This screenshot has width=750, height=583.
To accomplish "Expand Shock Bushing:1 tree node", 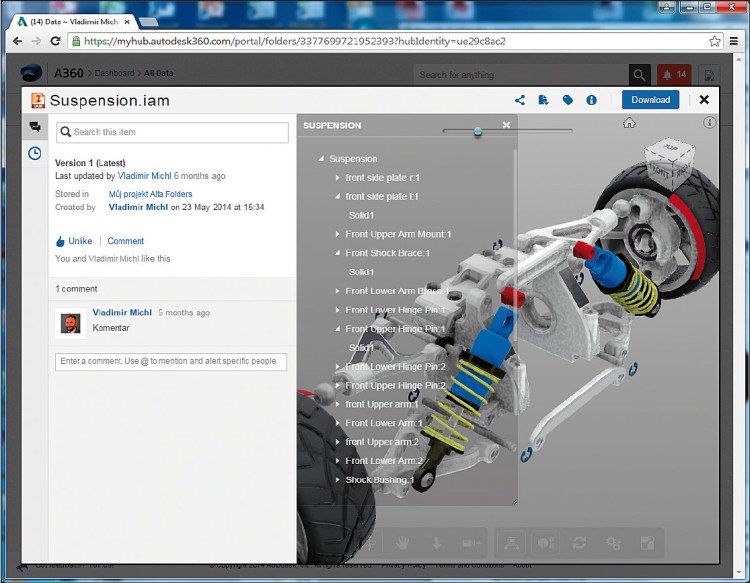I will 338,480.
